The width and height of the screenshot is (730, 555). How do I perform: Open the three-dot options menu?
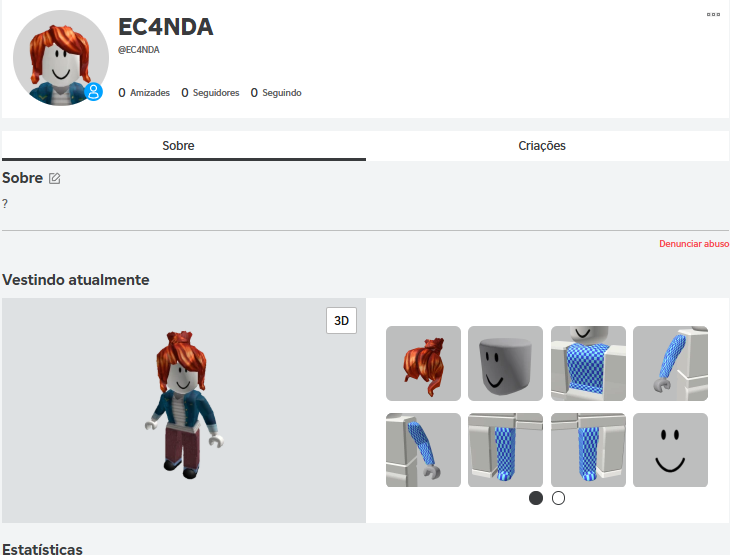pos(713,14)
